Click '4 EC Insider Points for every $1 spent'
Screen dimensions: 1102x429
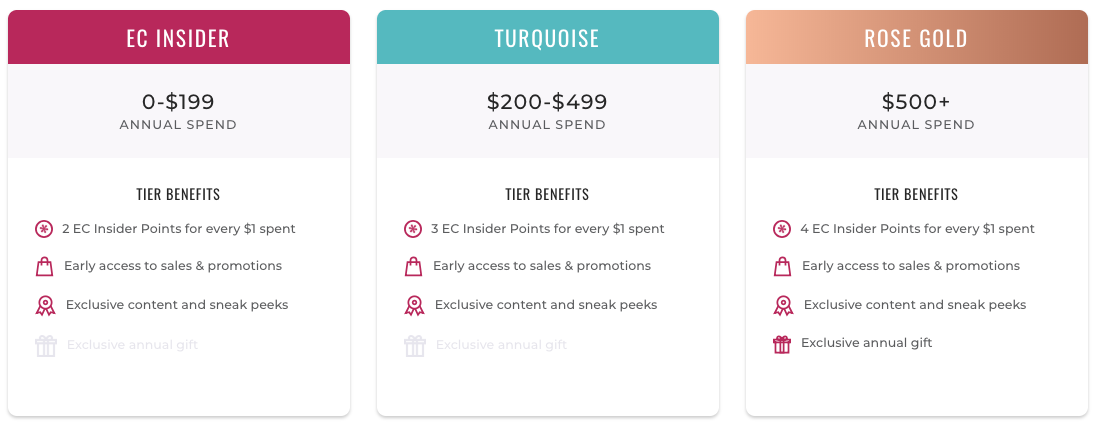point(917,229)
